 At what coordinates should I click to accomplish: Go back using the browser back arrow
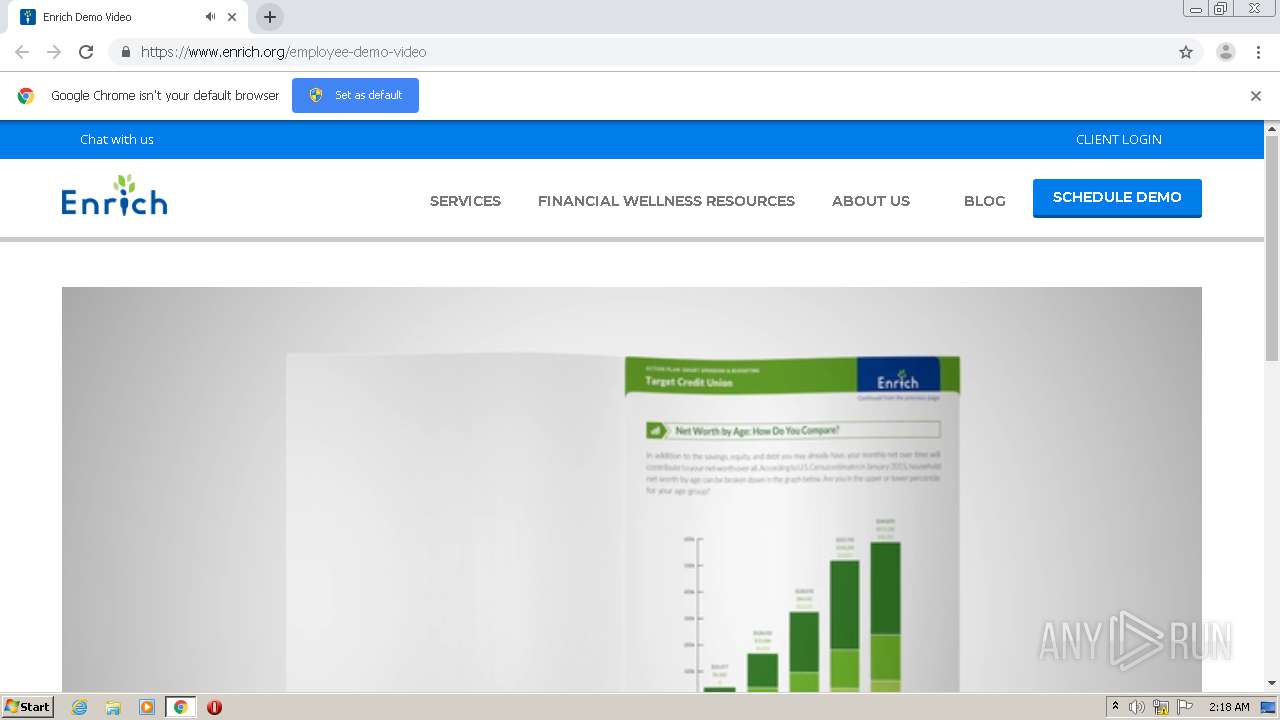pos(22,52)
